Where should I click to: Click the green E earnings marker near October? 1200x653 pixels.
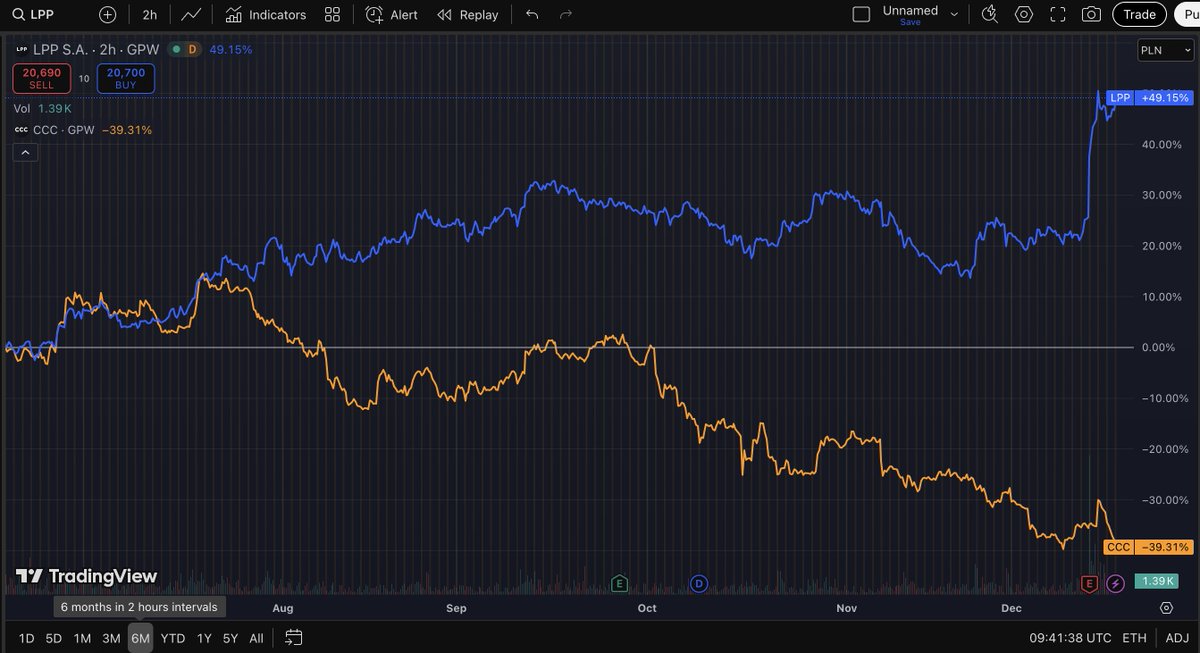[620, 582]
